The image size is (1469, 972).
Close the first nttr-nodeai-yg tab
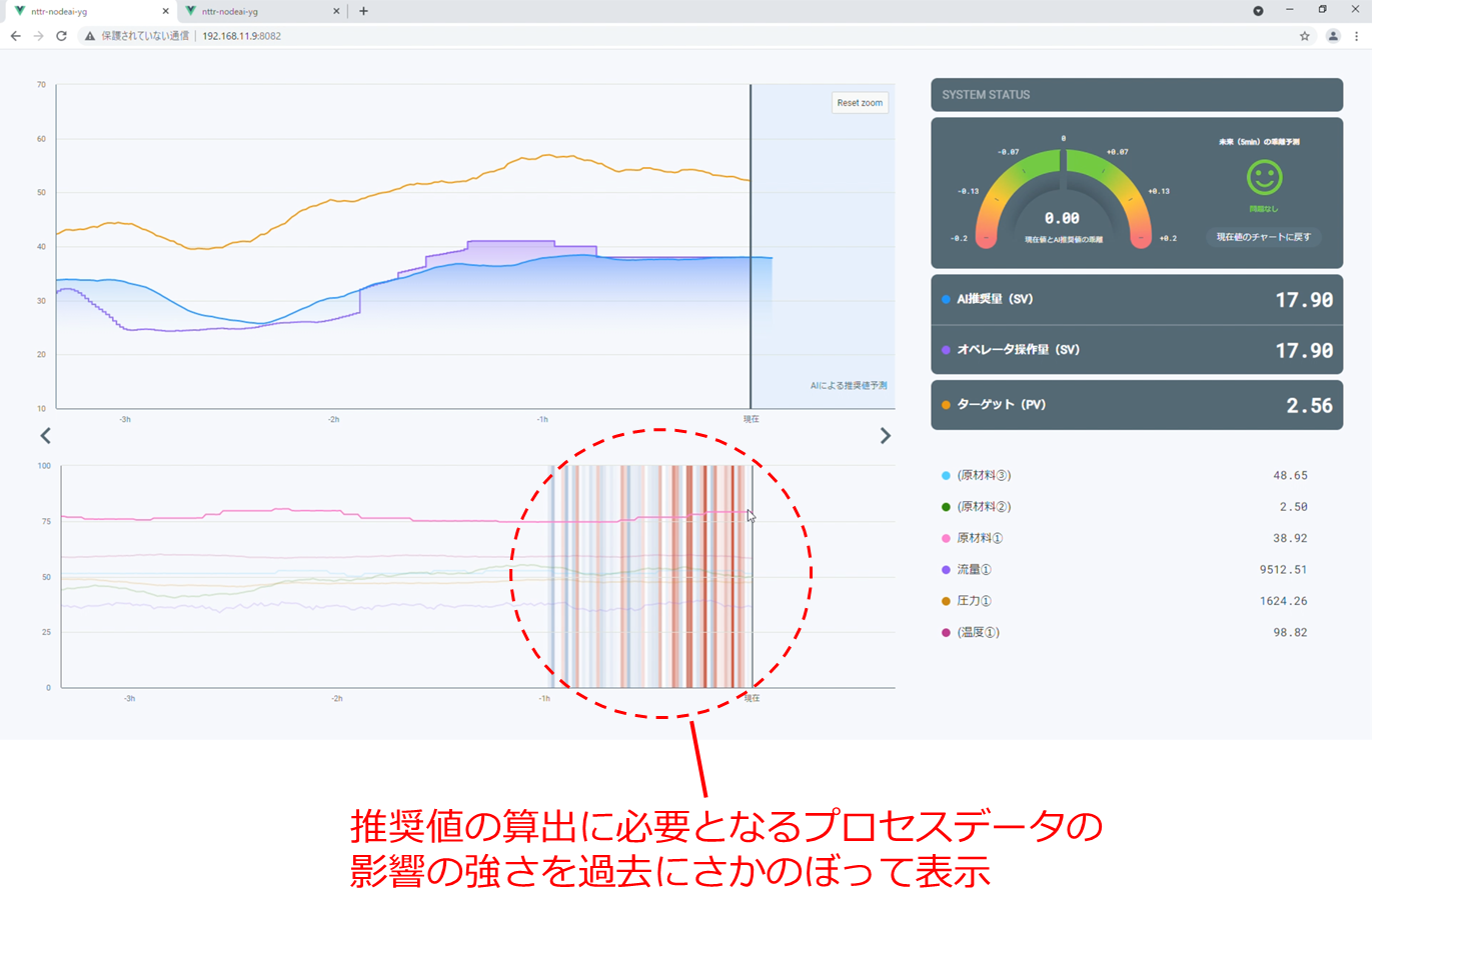tap(166, 11)
